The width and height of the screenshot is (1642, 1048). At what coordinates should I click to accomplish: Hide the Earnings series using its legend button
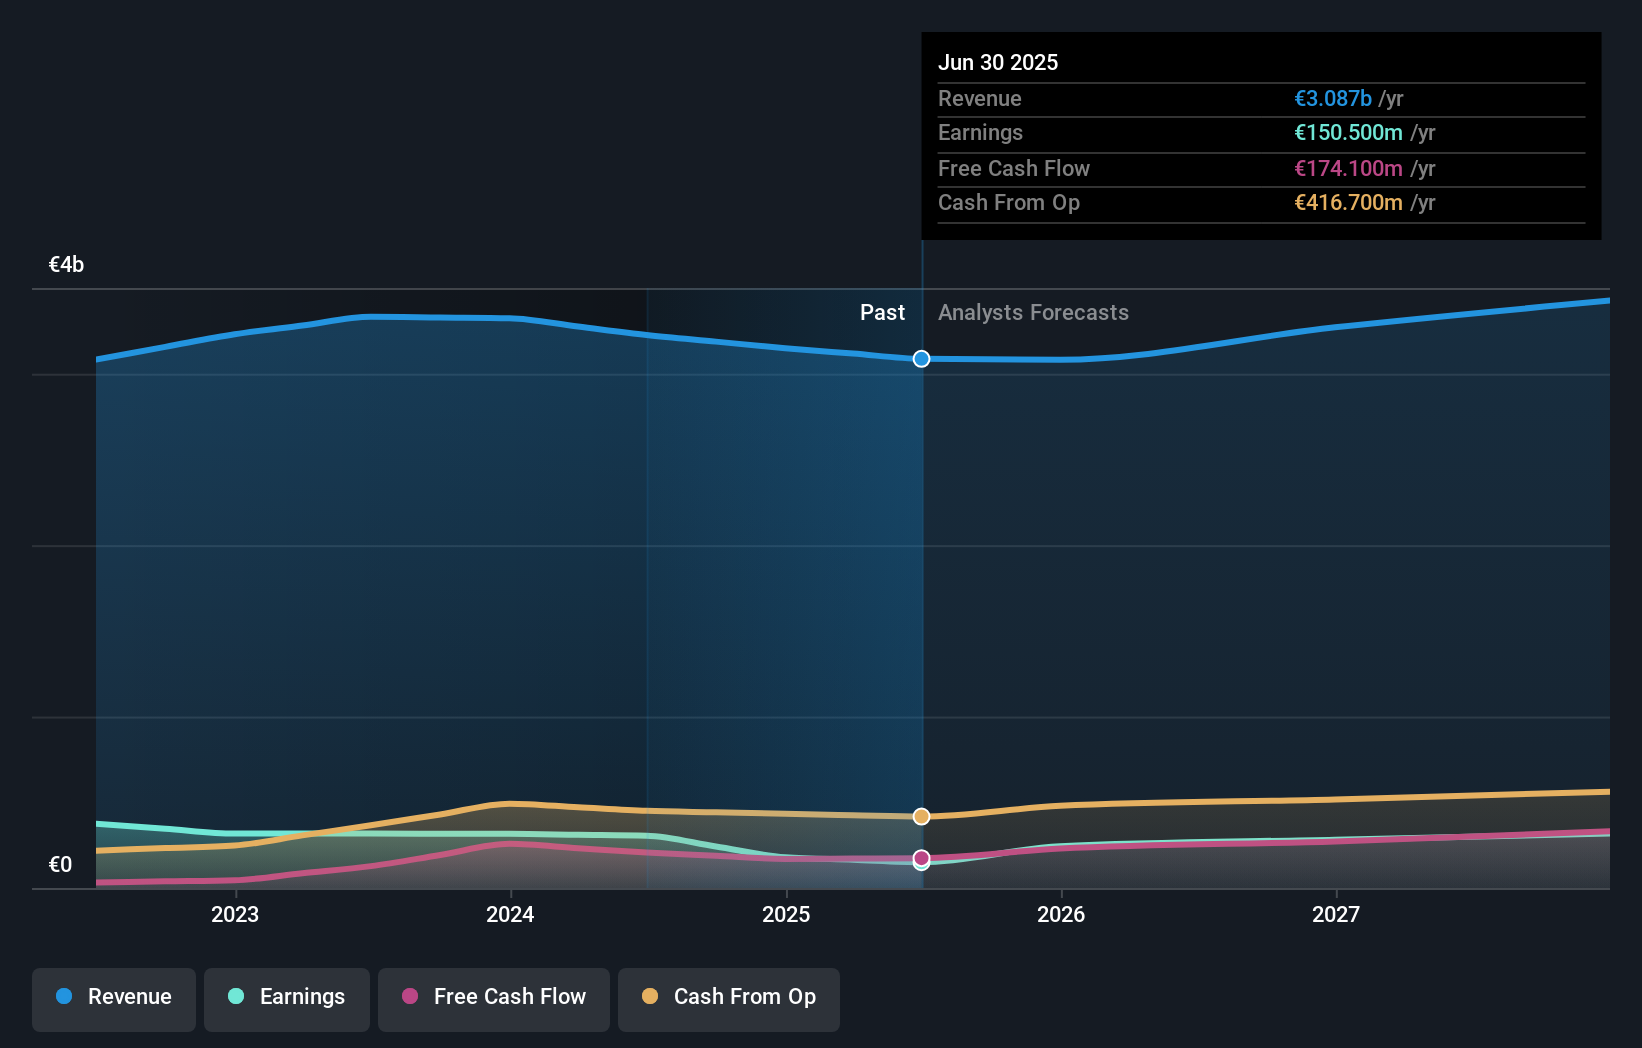coord(287,999)
